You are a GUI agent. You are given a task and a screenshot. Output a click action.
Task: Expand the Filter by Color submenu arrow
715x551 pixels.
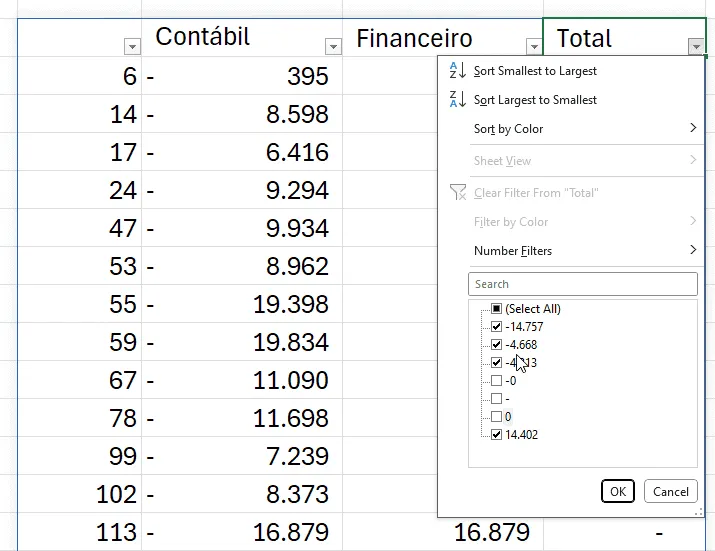[x=693, y=221]
